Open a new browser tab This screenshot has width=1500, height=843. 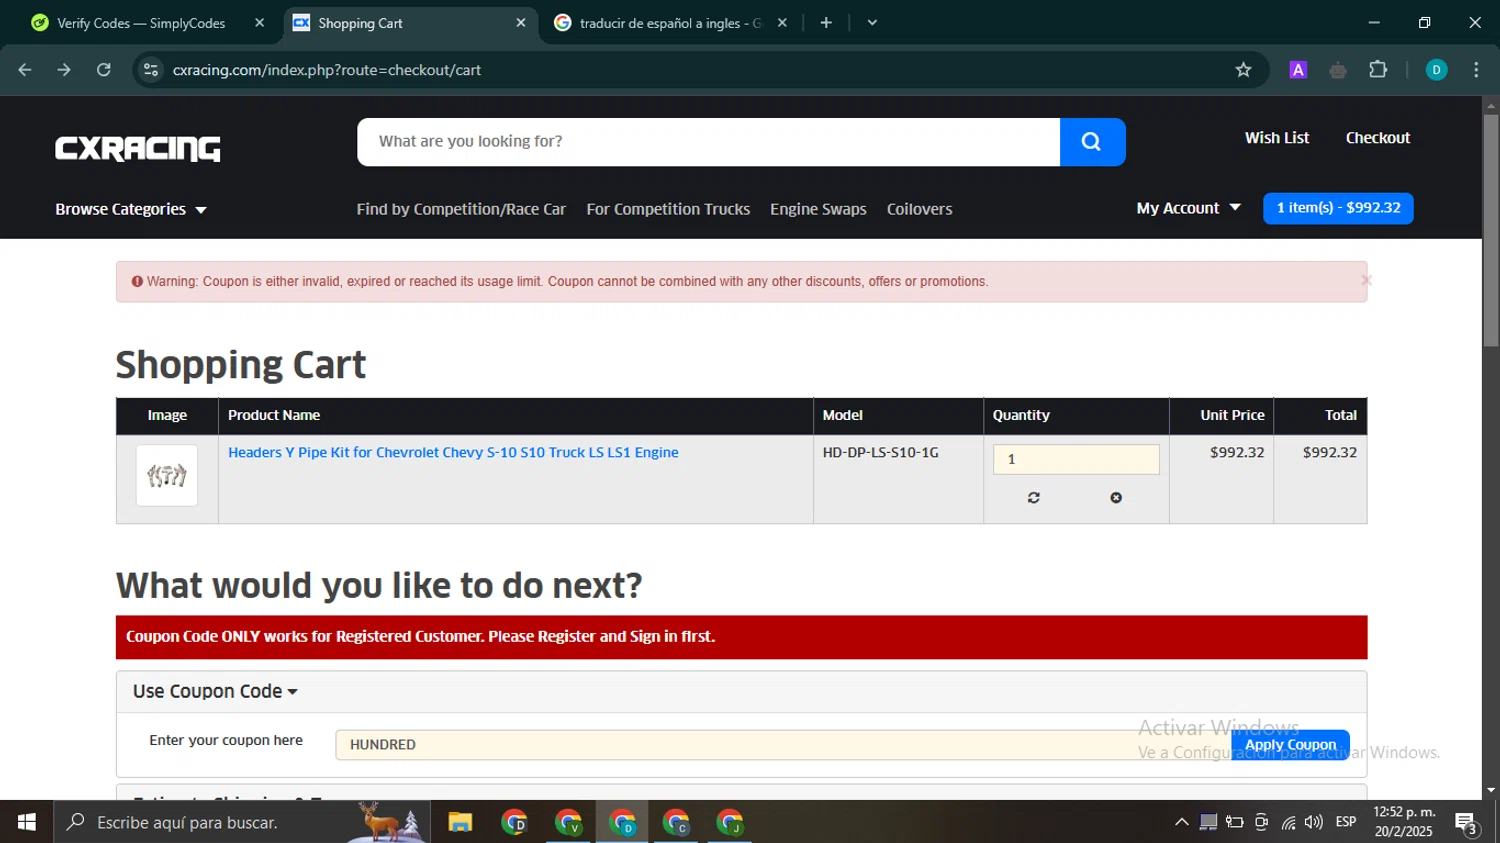pos(826,23)
